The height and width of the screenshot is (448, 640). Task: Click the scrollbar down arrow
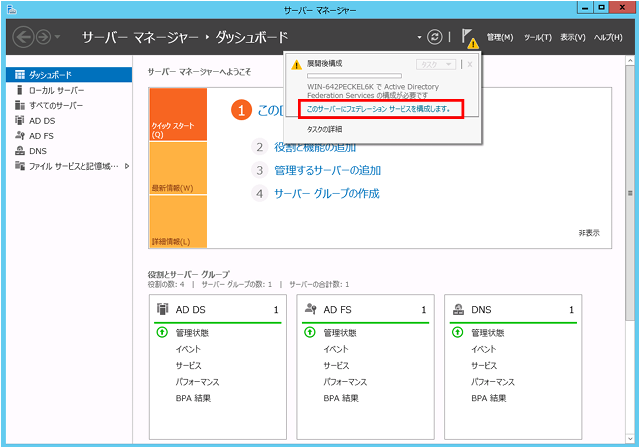630,439
